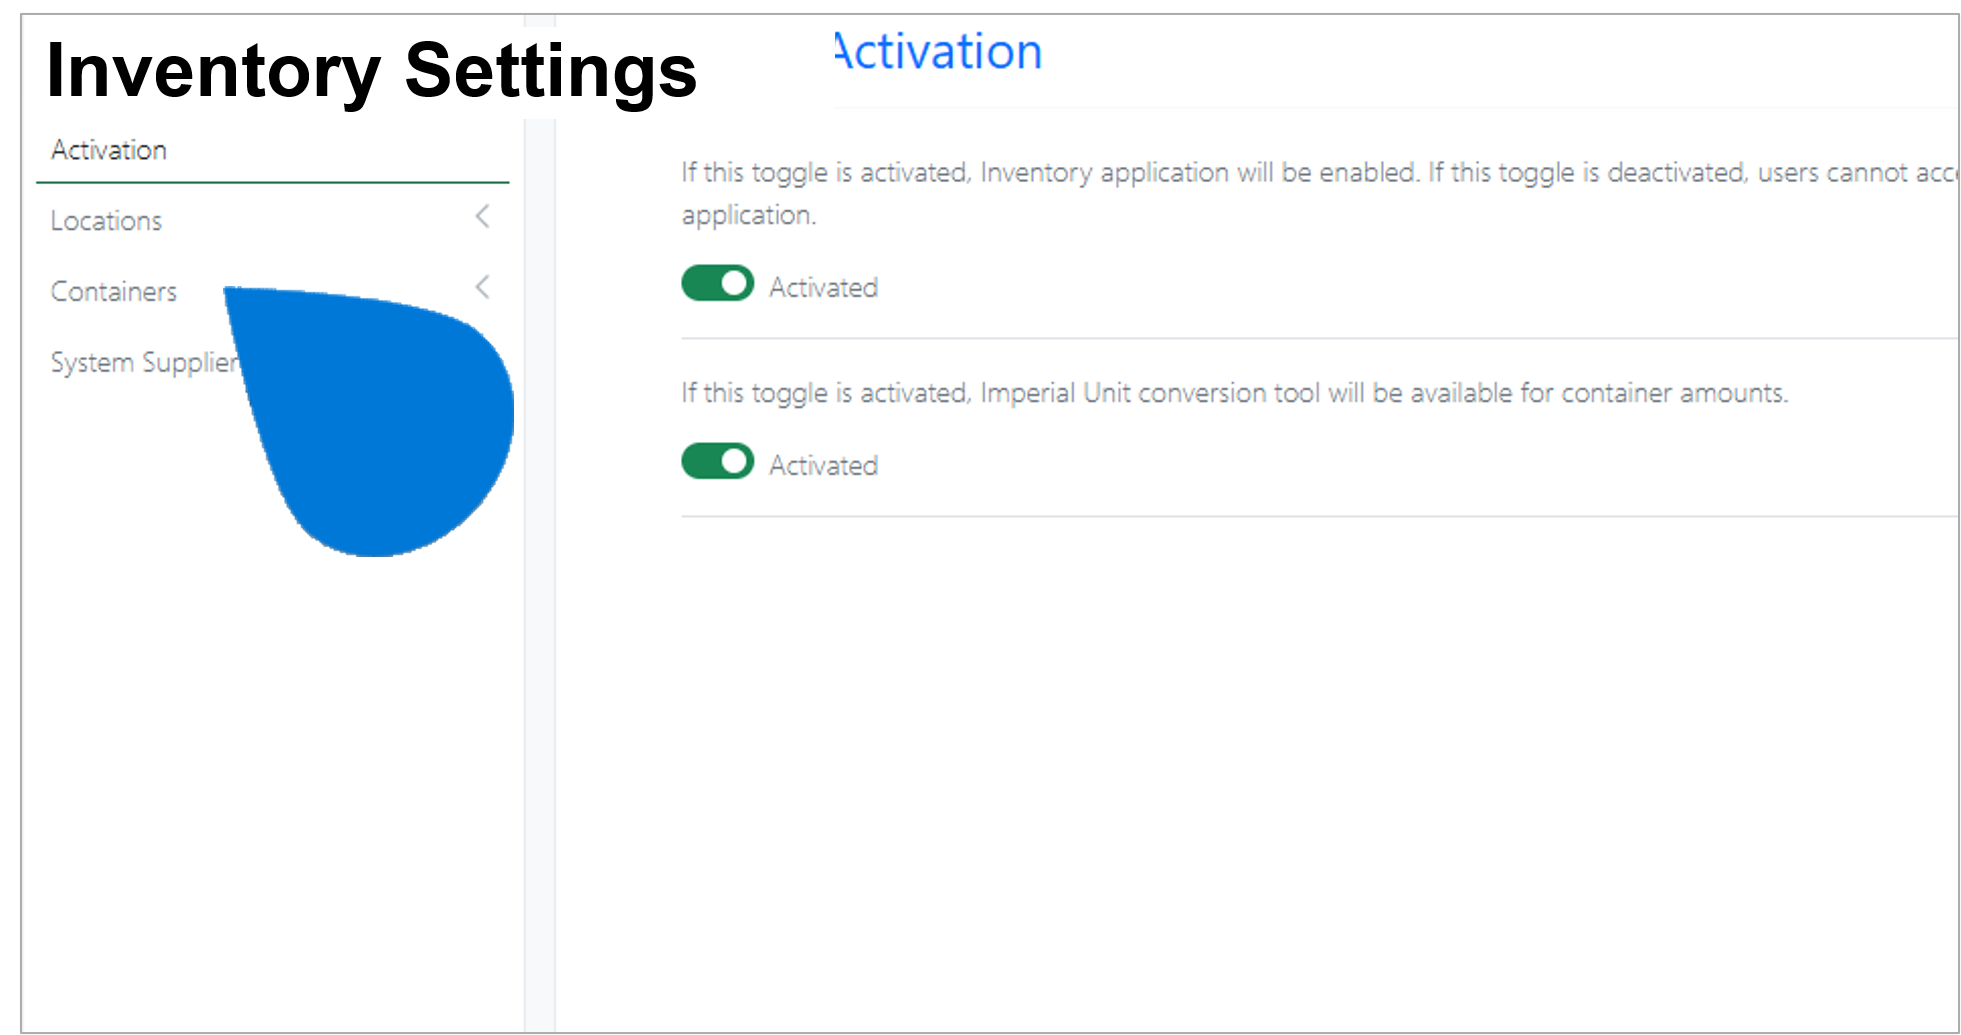Expand the Containers menu chevron
Screen dimensions: 1961x1035
pyautogui.click(x=482, y=287)
